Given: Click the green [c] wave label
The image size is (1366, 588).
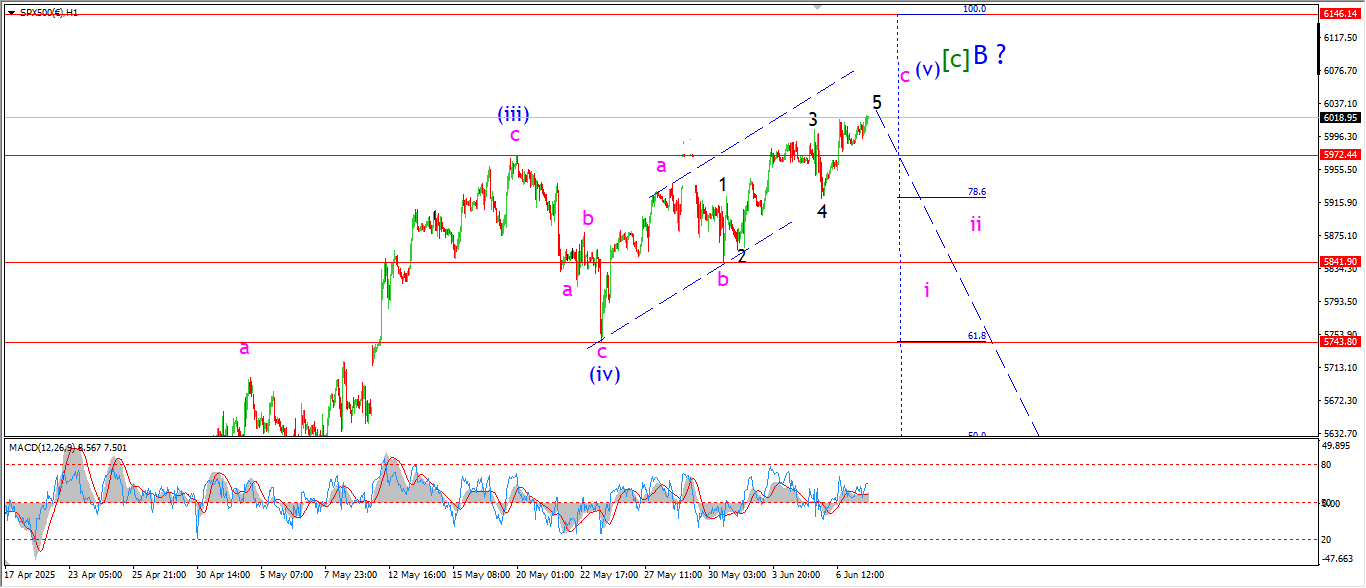Looking at the screenshot, I should click(956, 59).
